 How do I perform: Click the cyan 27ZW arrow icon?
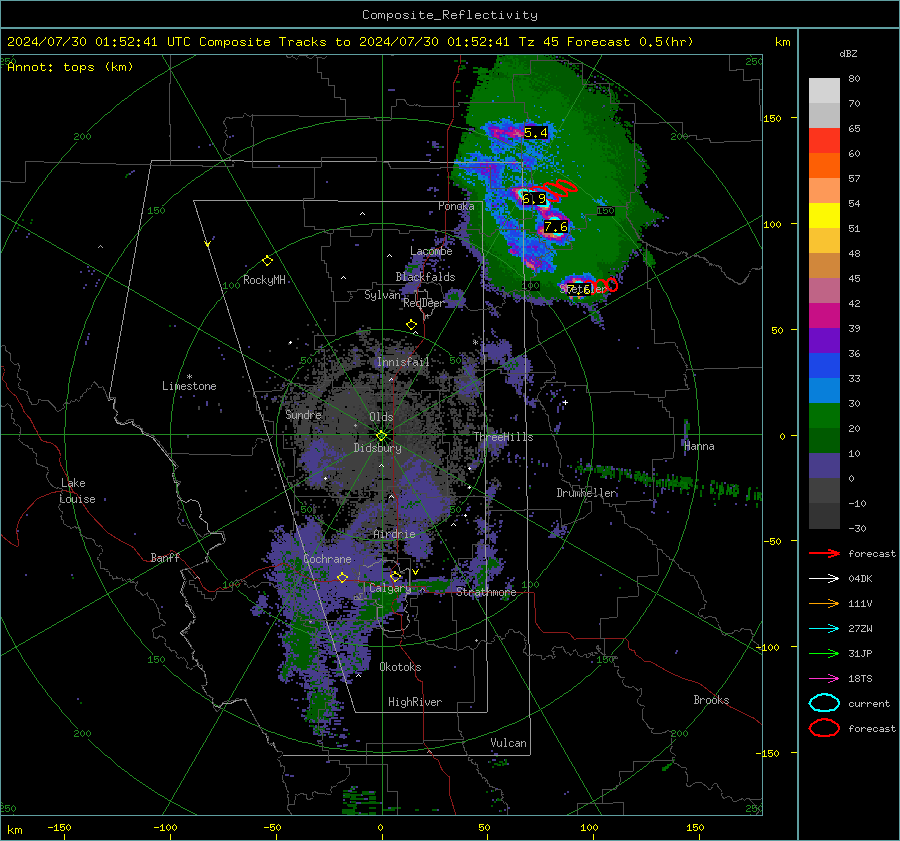point(824,629)
